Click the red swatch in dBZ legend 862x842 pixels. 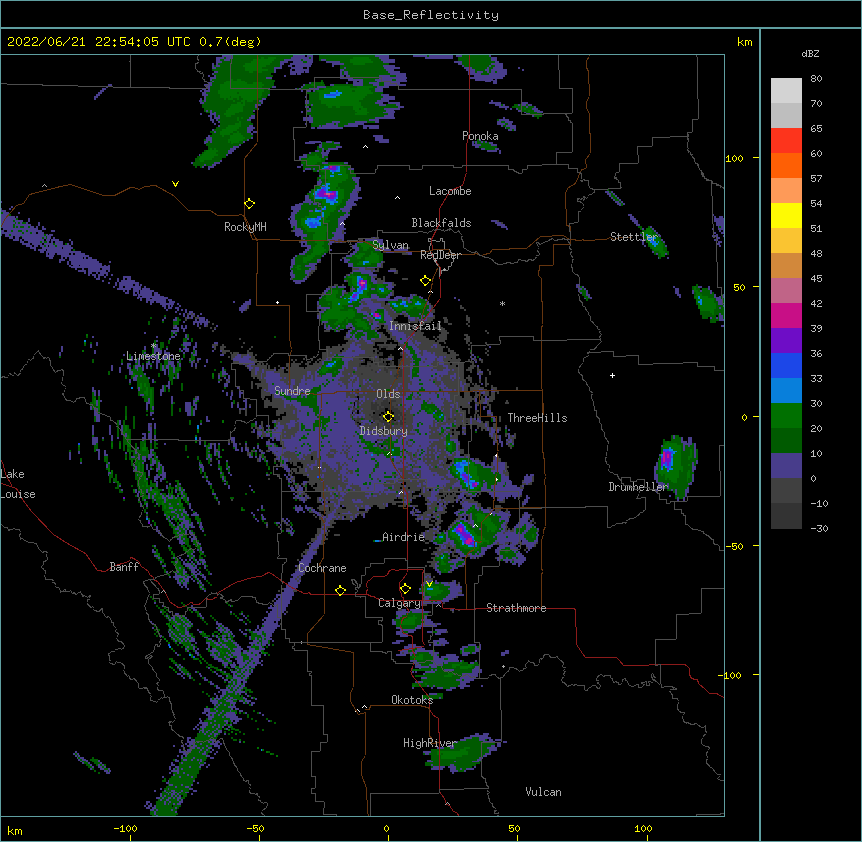[x=786, y=140]
